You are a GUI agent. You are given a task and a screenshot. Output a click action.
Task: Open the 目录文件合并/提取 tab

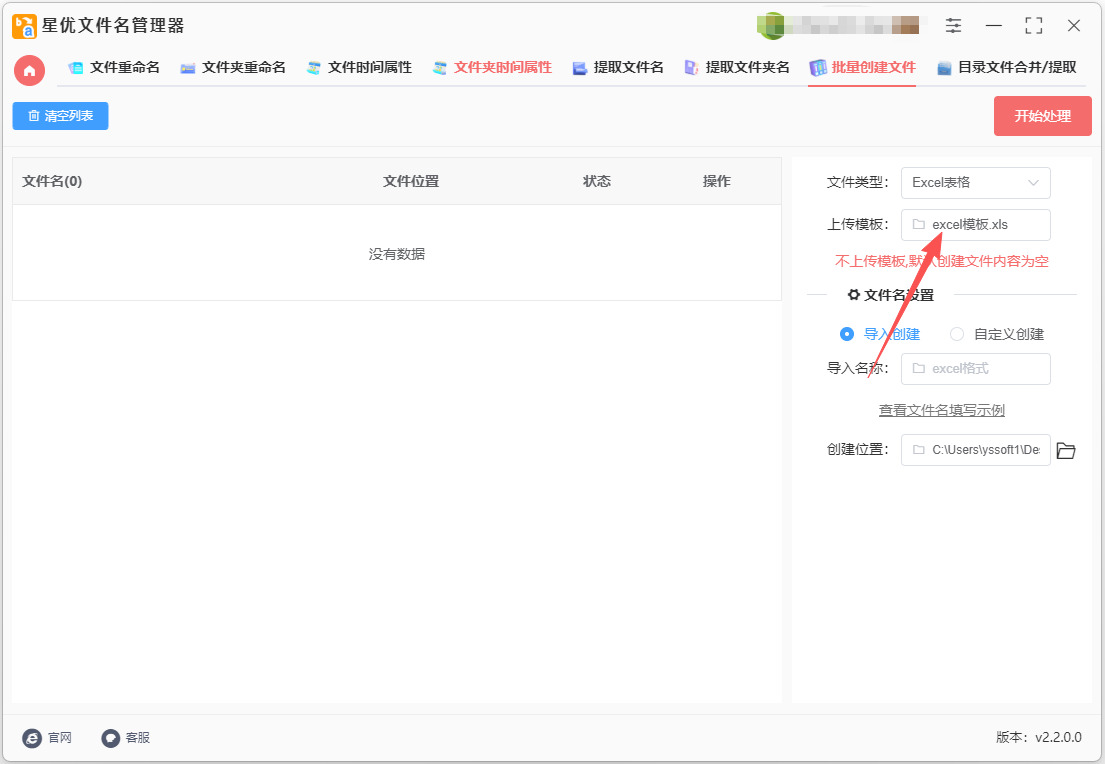click(1007, 68)
